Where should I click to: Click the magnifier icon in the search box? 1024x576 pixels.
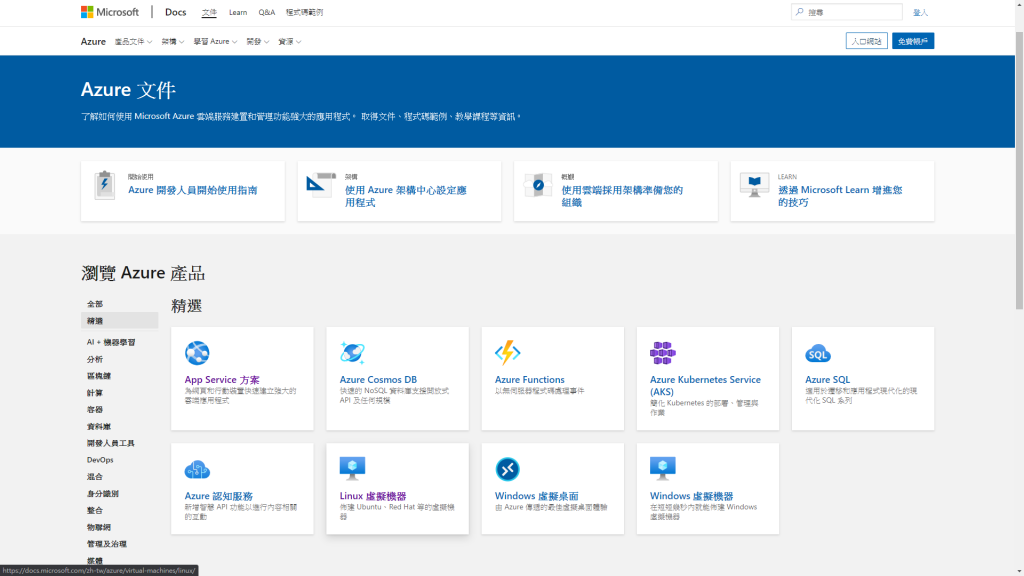click(799, 12)
